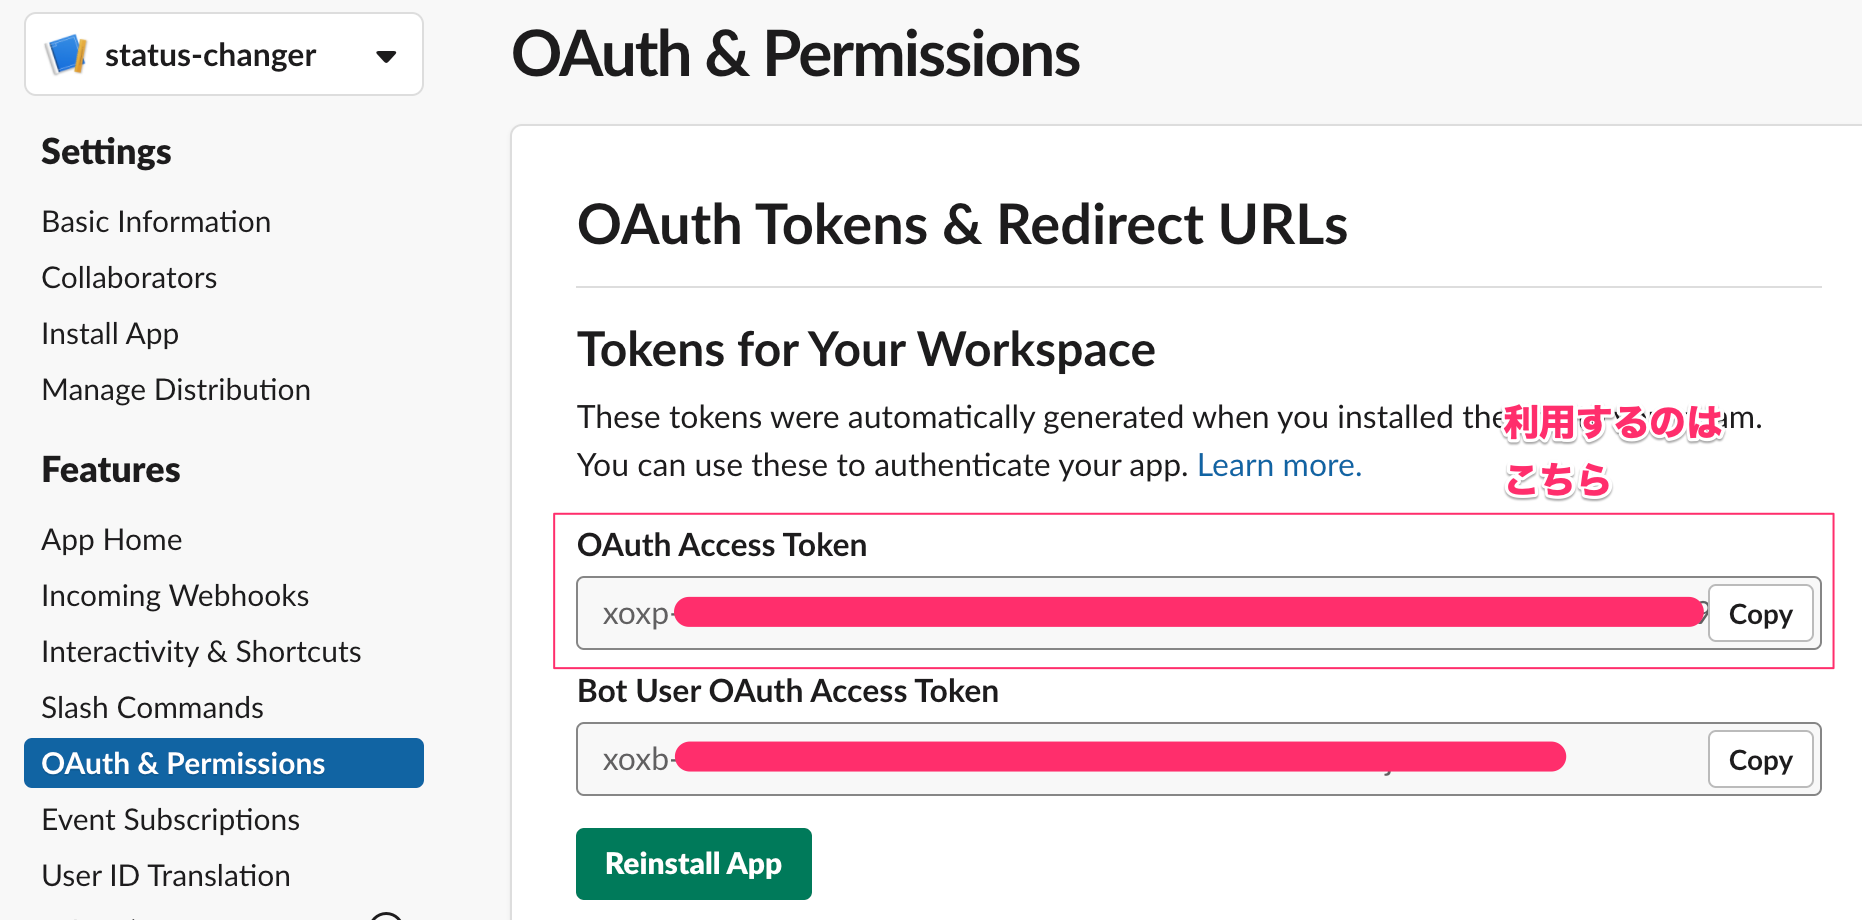Viewport: 1862px width, 920px height.
Task: Open Incoming Webhooks configuration
Action: (175, 595)
